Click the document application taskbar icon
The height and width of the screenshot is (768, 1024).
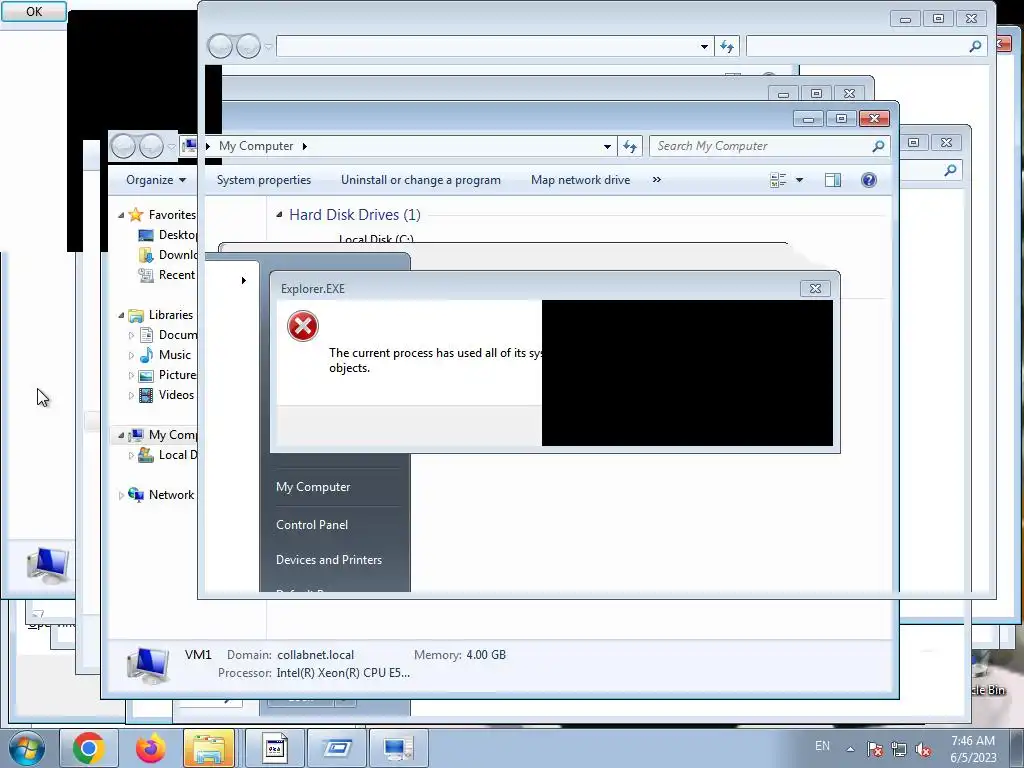click(x=274, y=748)
